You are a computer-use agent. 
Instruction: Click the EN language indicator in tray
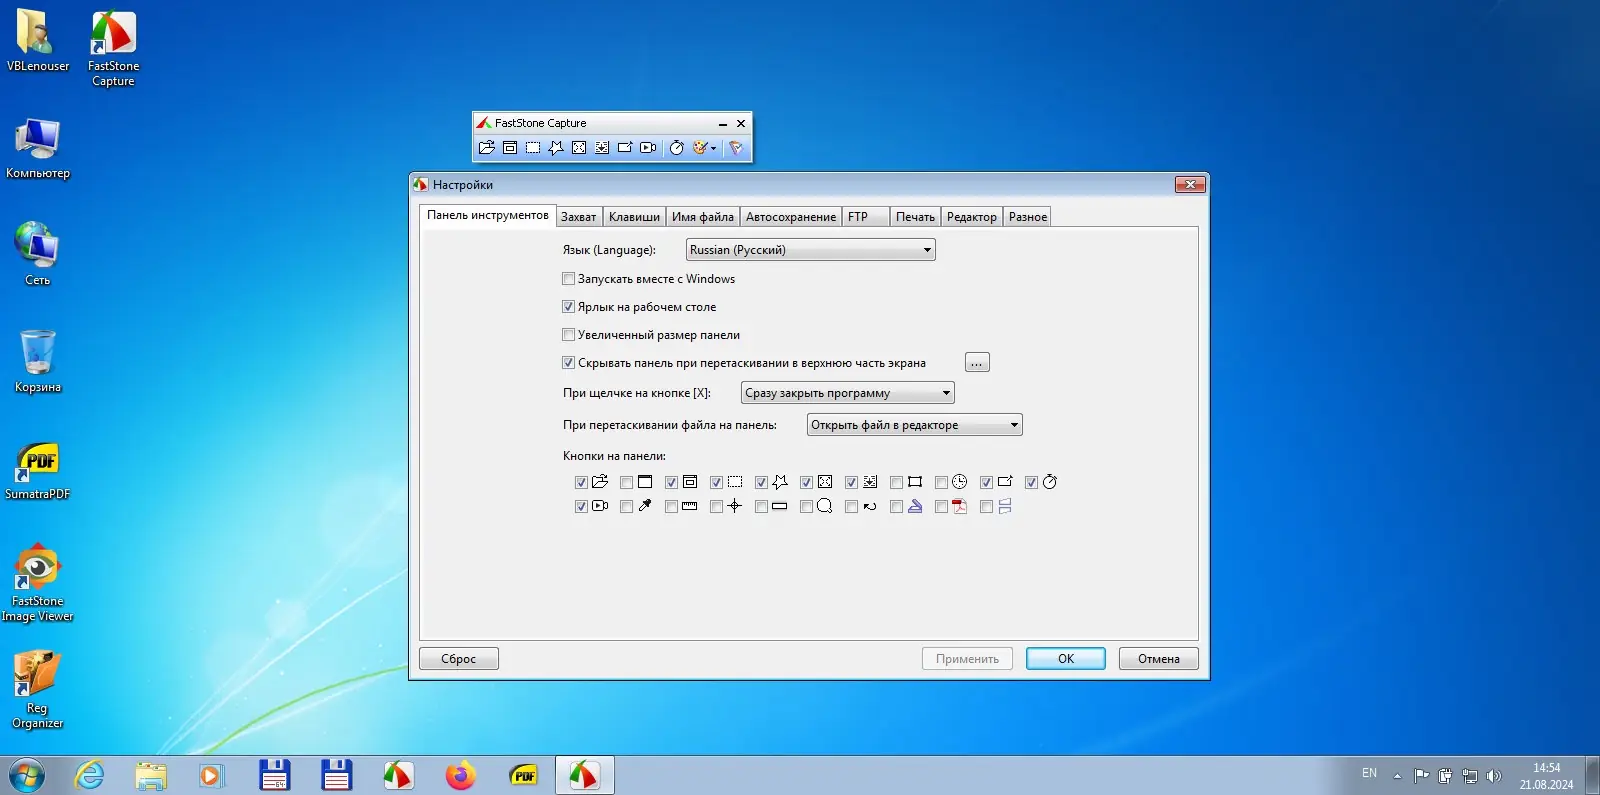(1369, 774)
